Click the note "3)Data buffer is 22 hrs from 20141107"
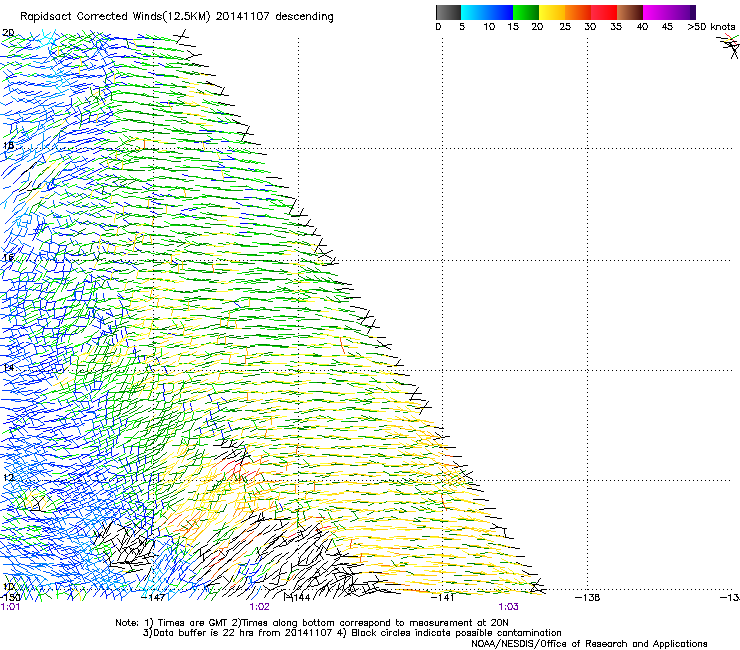 coord(237,633)
